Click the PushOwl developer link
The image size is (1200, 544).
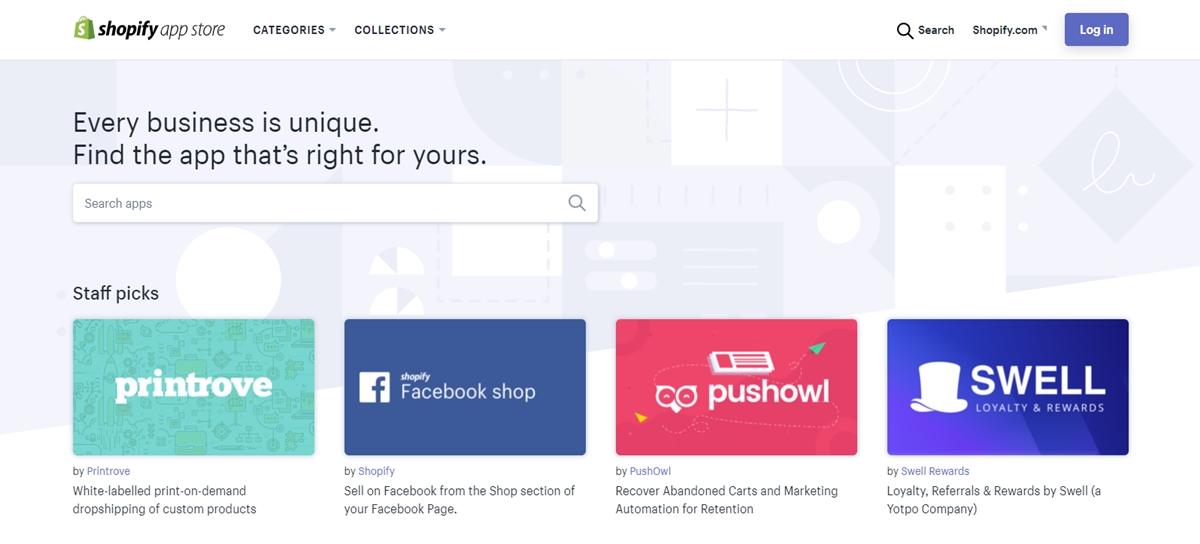tap(649, 471)
